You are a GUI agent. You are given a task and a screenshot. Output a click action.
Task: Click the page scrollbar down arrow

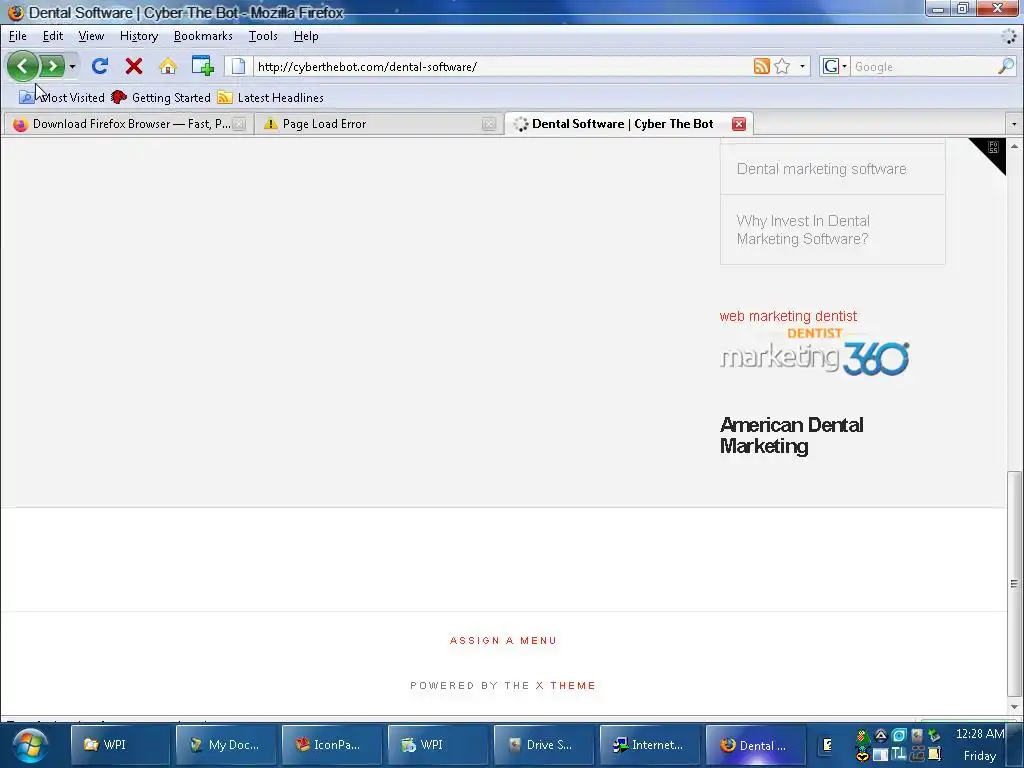(x=1014, y=707)
